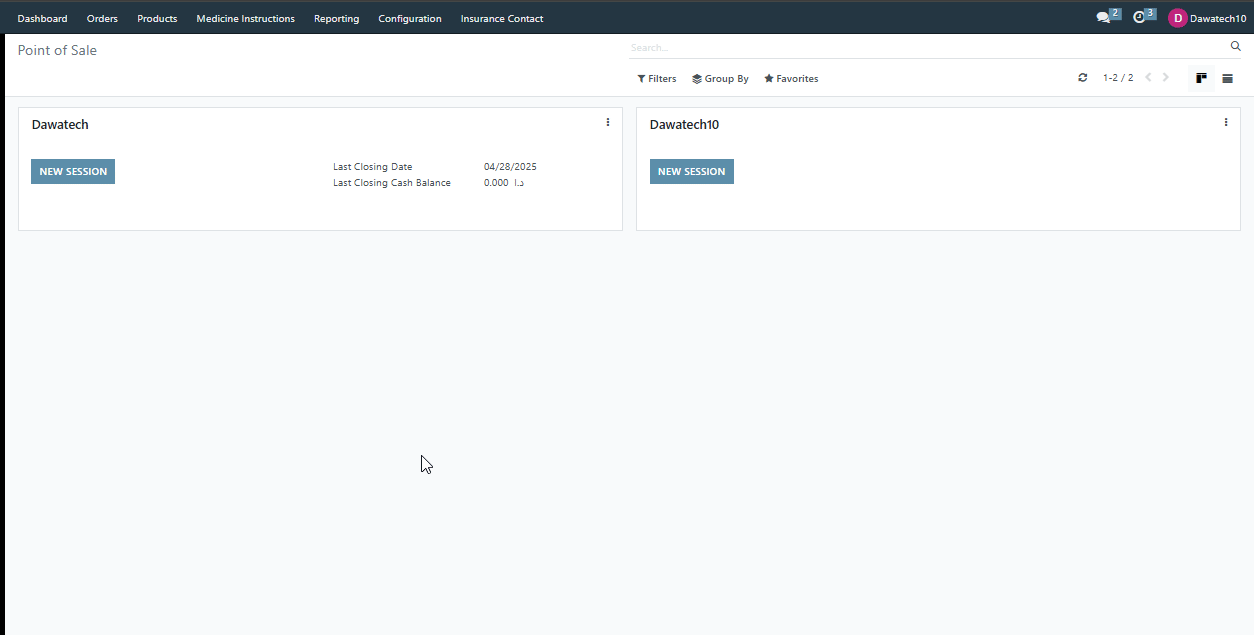Click the Dawatech10 card title
Viewport: 1254px width, 635px height.
(684, 125)
